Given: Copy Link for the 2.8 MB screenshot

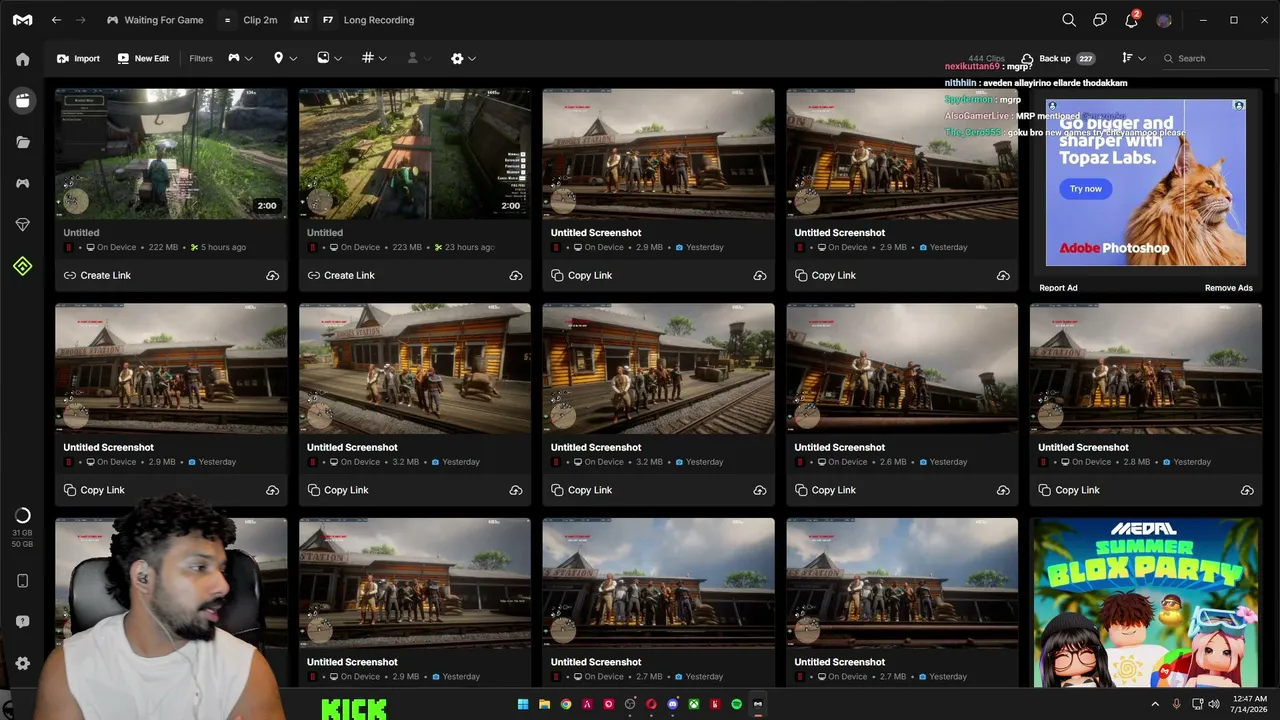Looking at the screenshot, I should point(1069,490).
